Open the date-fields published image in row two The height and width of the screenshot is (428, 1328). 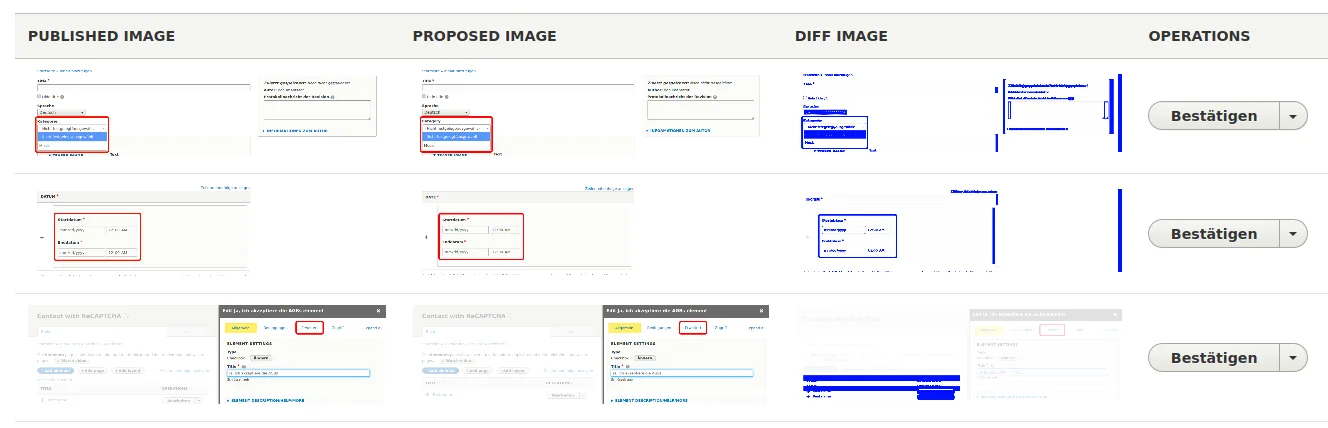click(x=140, y=231)
